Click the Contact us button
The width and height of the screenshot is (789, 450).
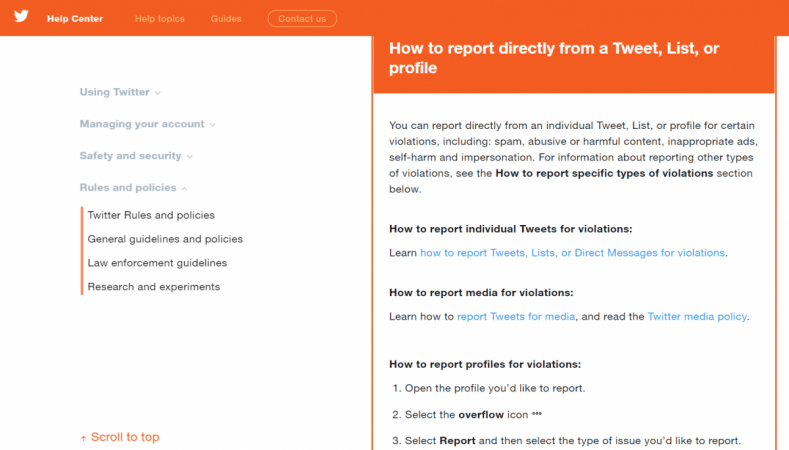pos(302,19)
